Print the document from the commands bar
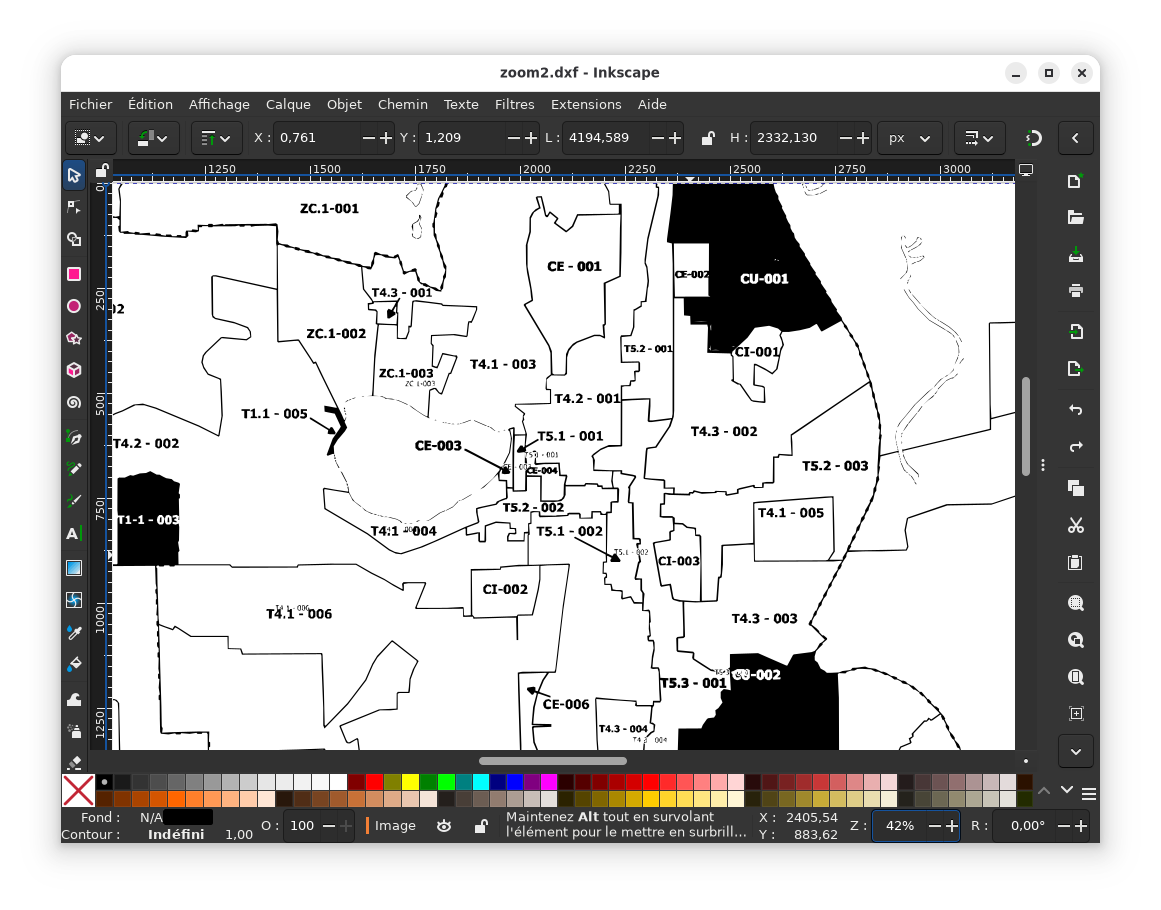The image size is (1161, 910). [1074, 291]
